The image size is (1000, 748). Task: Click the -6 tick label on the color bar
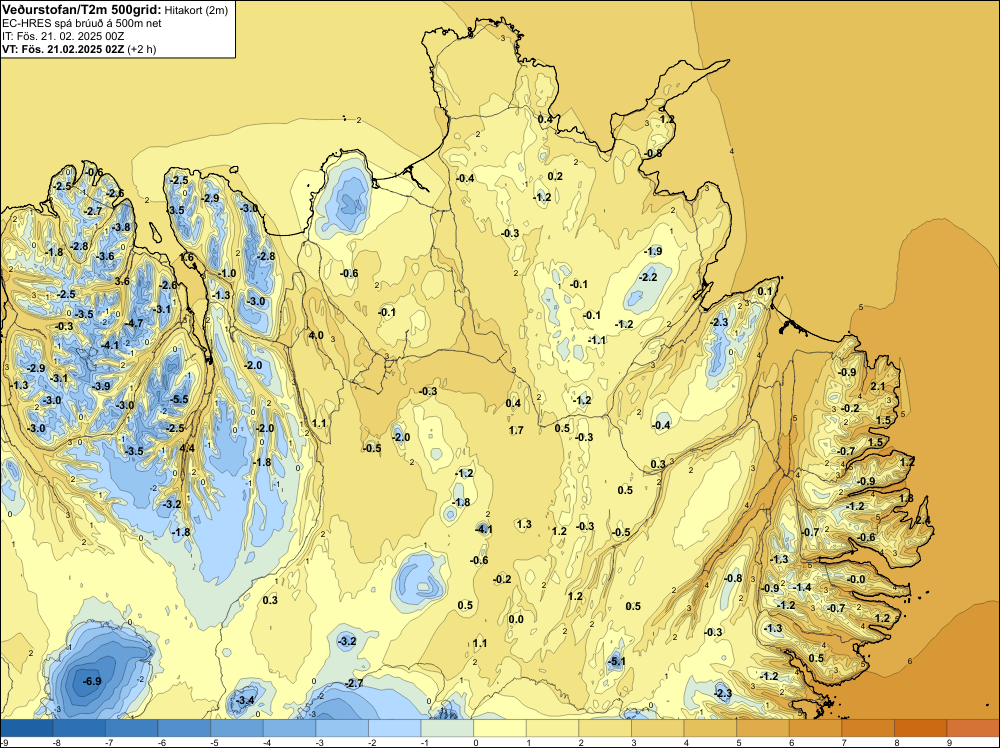point(161,742)
